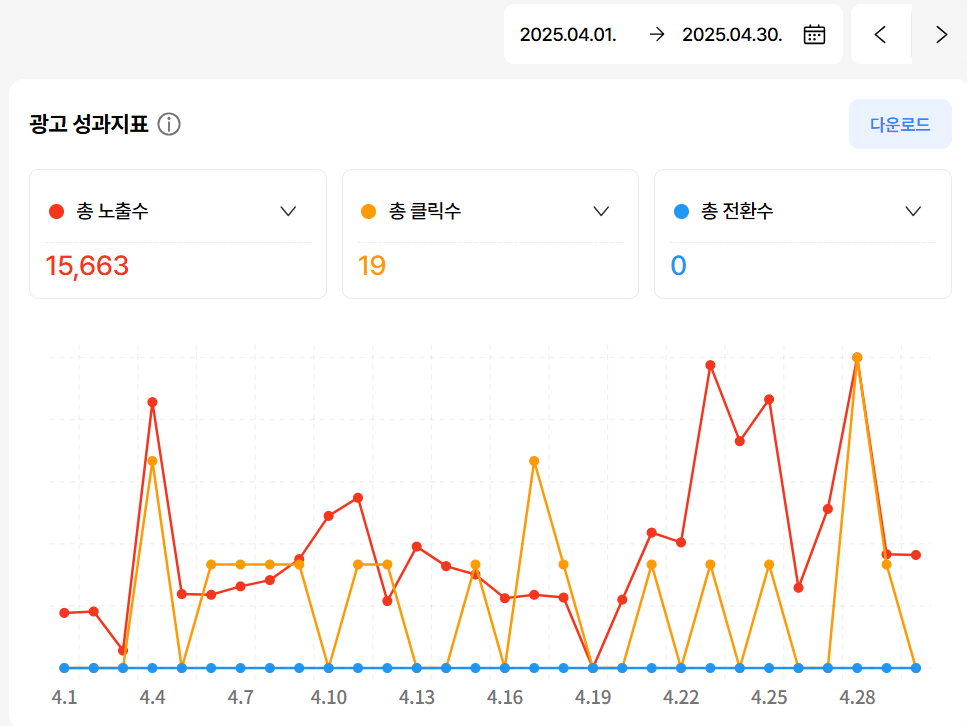Click the 4.28 x-axis label

point(857,698)
